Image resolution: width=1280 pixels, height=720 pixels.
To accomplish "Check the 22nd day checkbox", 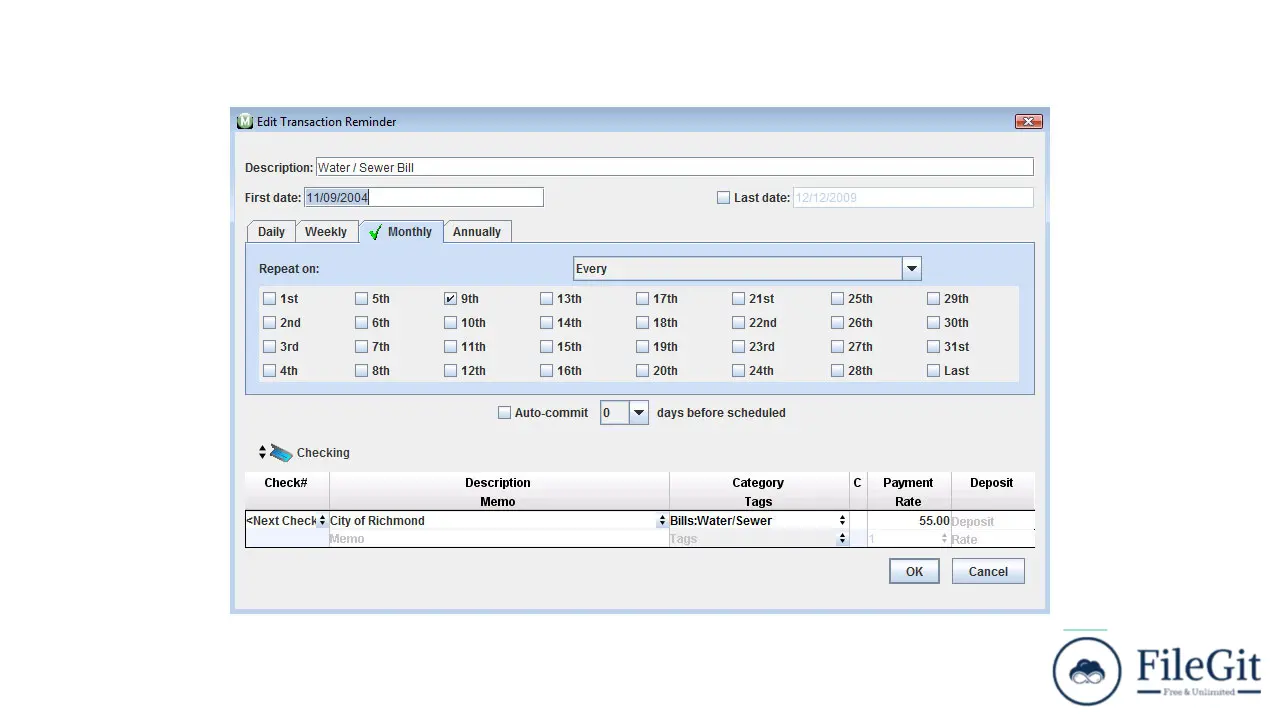I will [738, 322].
